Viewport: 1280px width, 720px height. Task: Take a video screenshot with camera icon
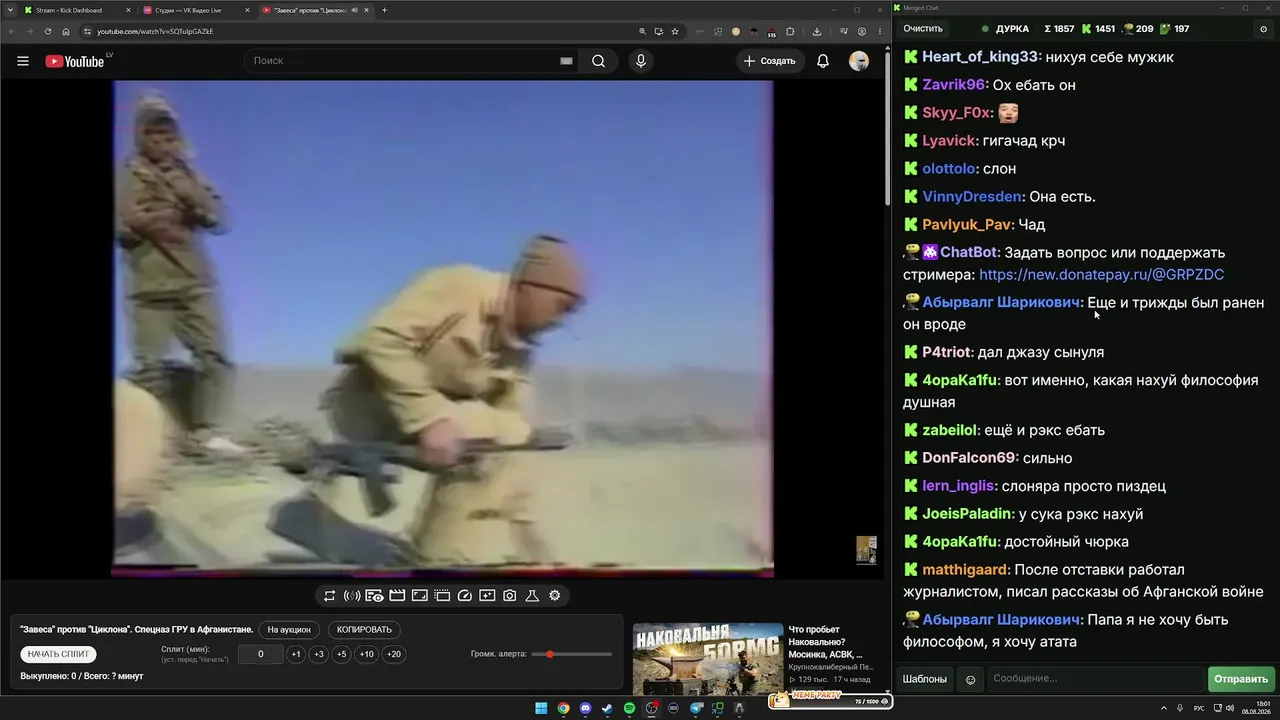click(x=510, y=596)
